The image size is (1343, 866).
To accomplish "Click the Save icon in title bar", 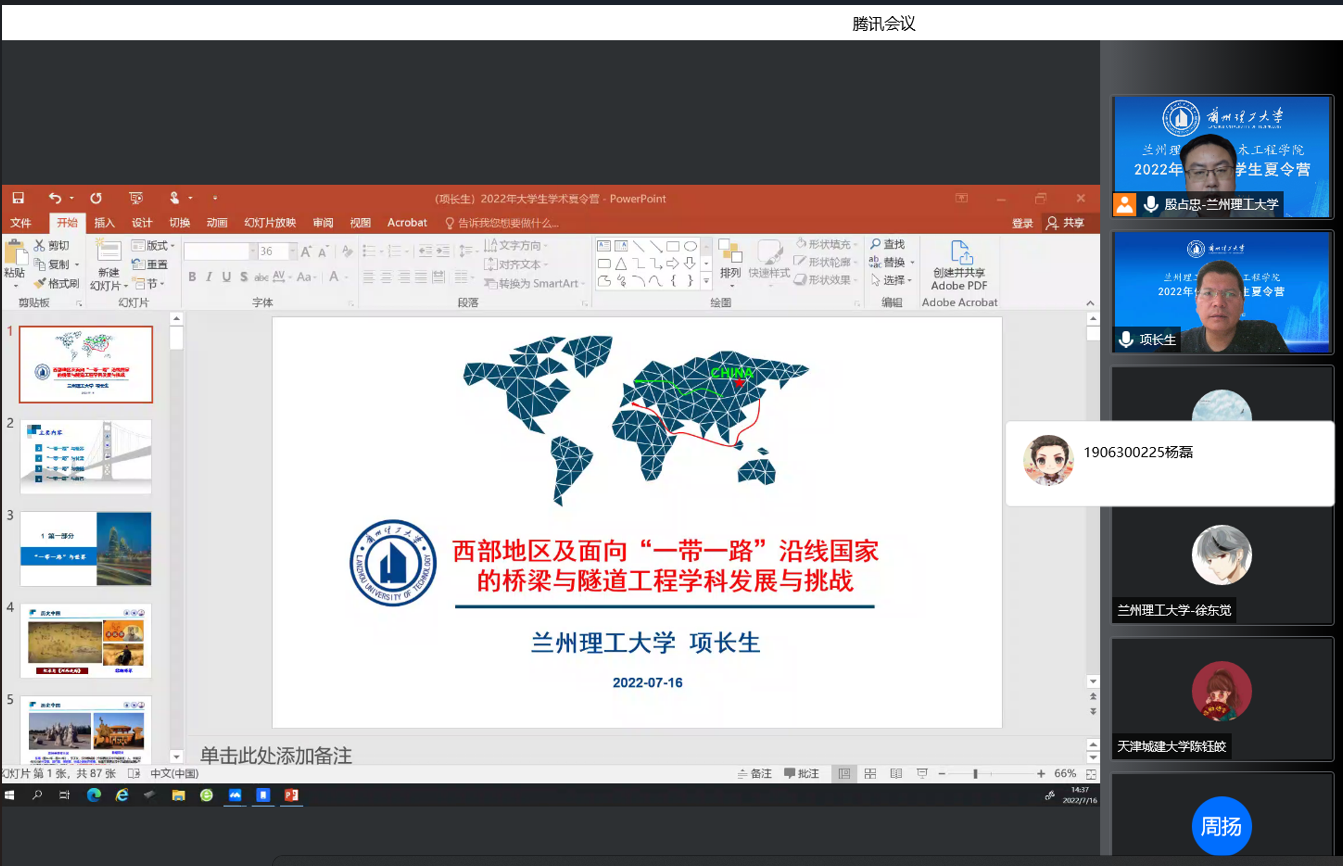I will (x=18, y=198).
